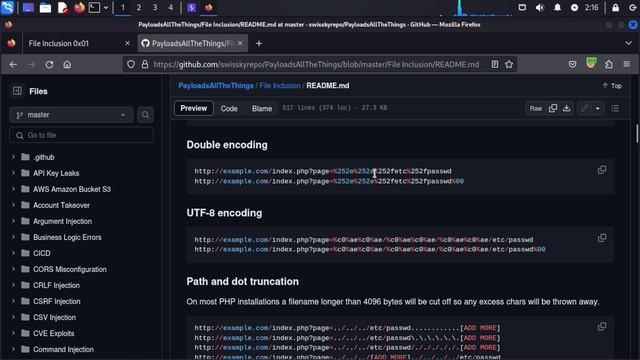The width and height of the screenshot is (640, 360).
Task: Expand the API Key Leaks folder
Action: (x=13, y=173)
